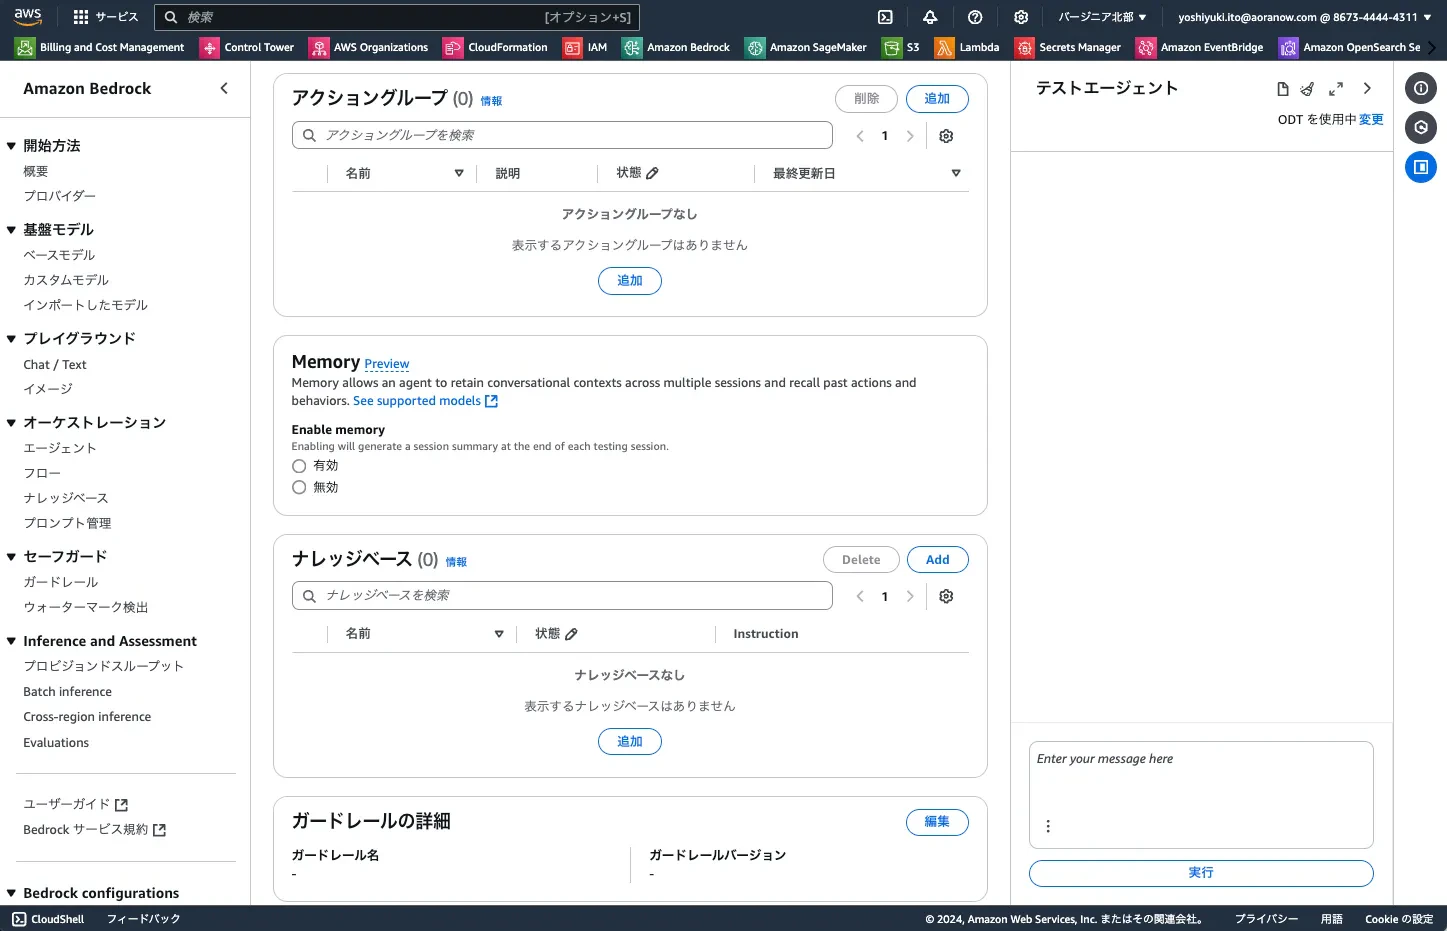Open the help question mark icon
1447x931 pixels.
(975, 17)
